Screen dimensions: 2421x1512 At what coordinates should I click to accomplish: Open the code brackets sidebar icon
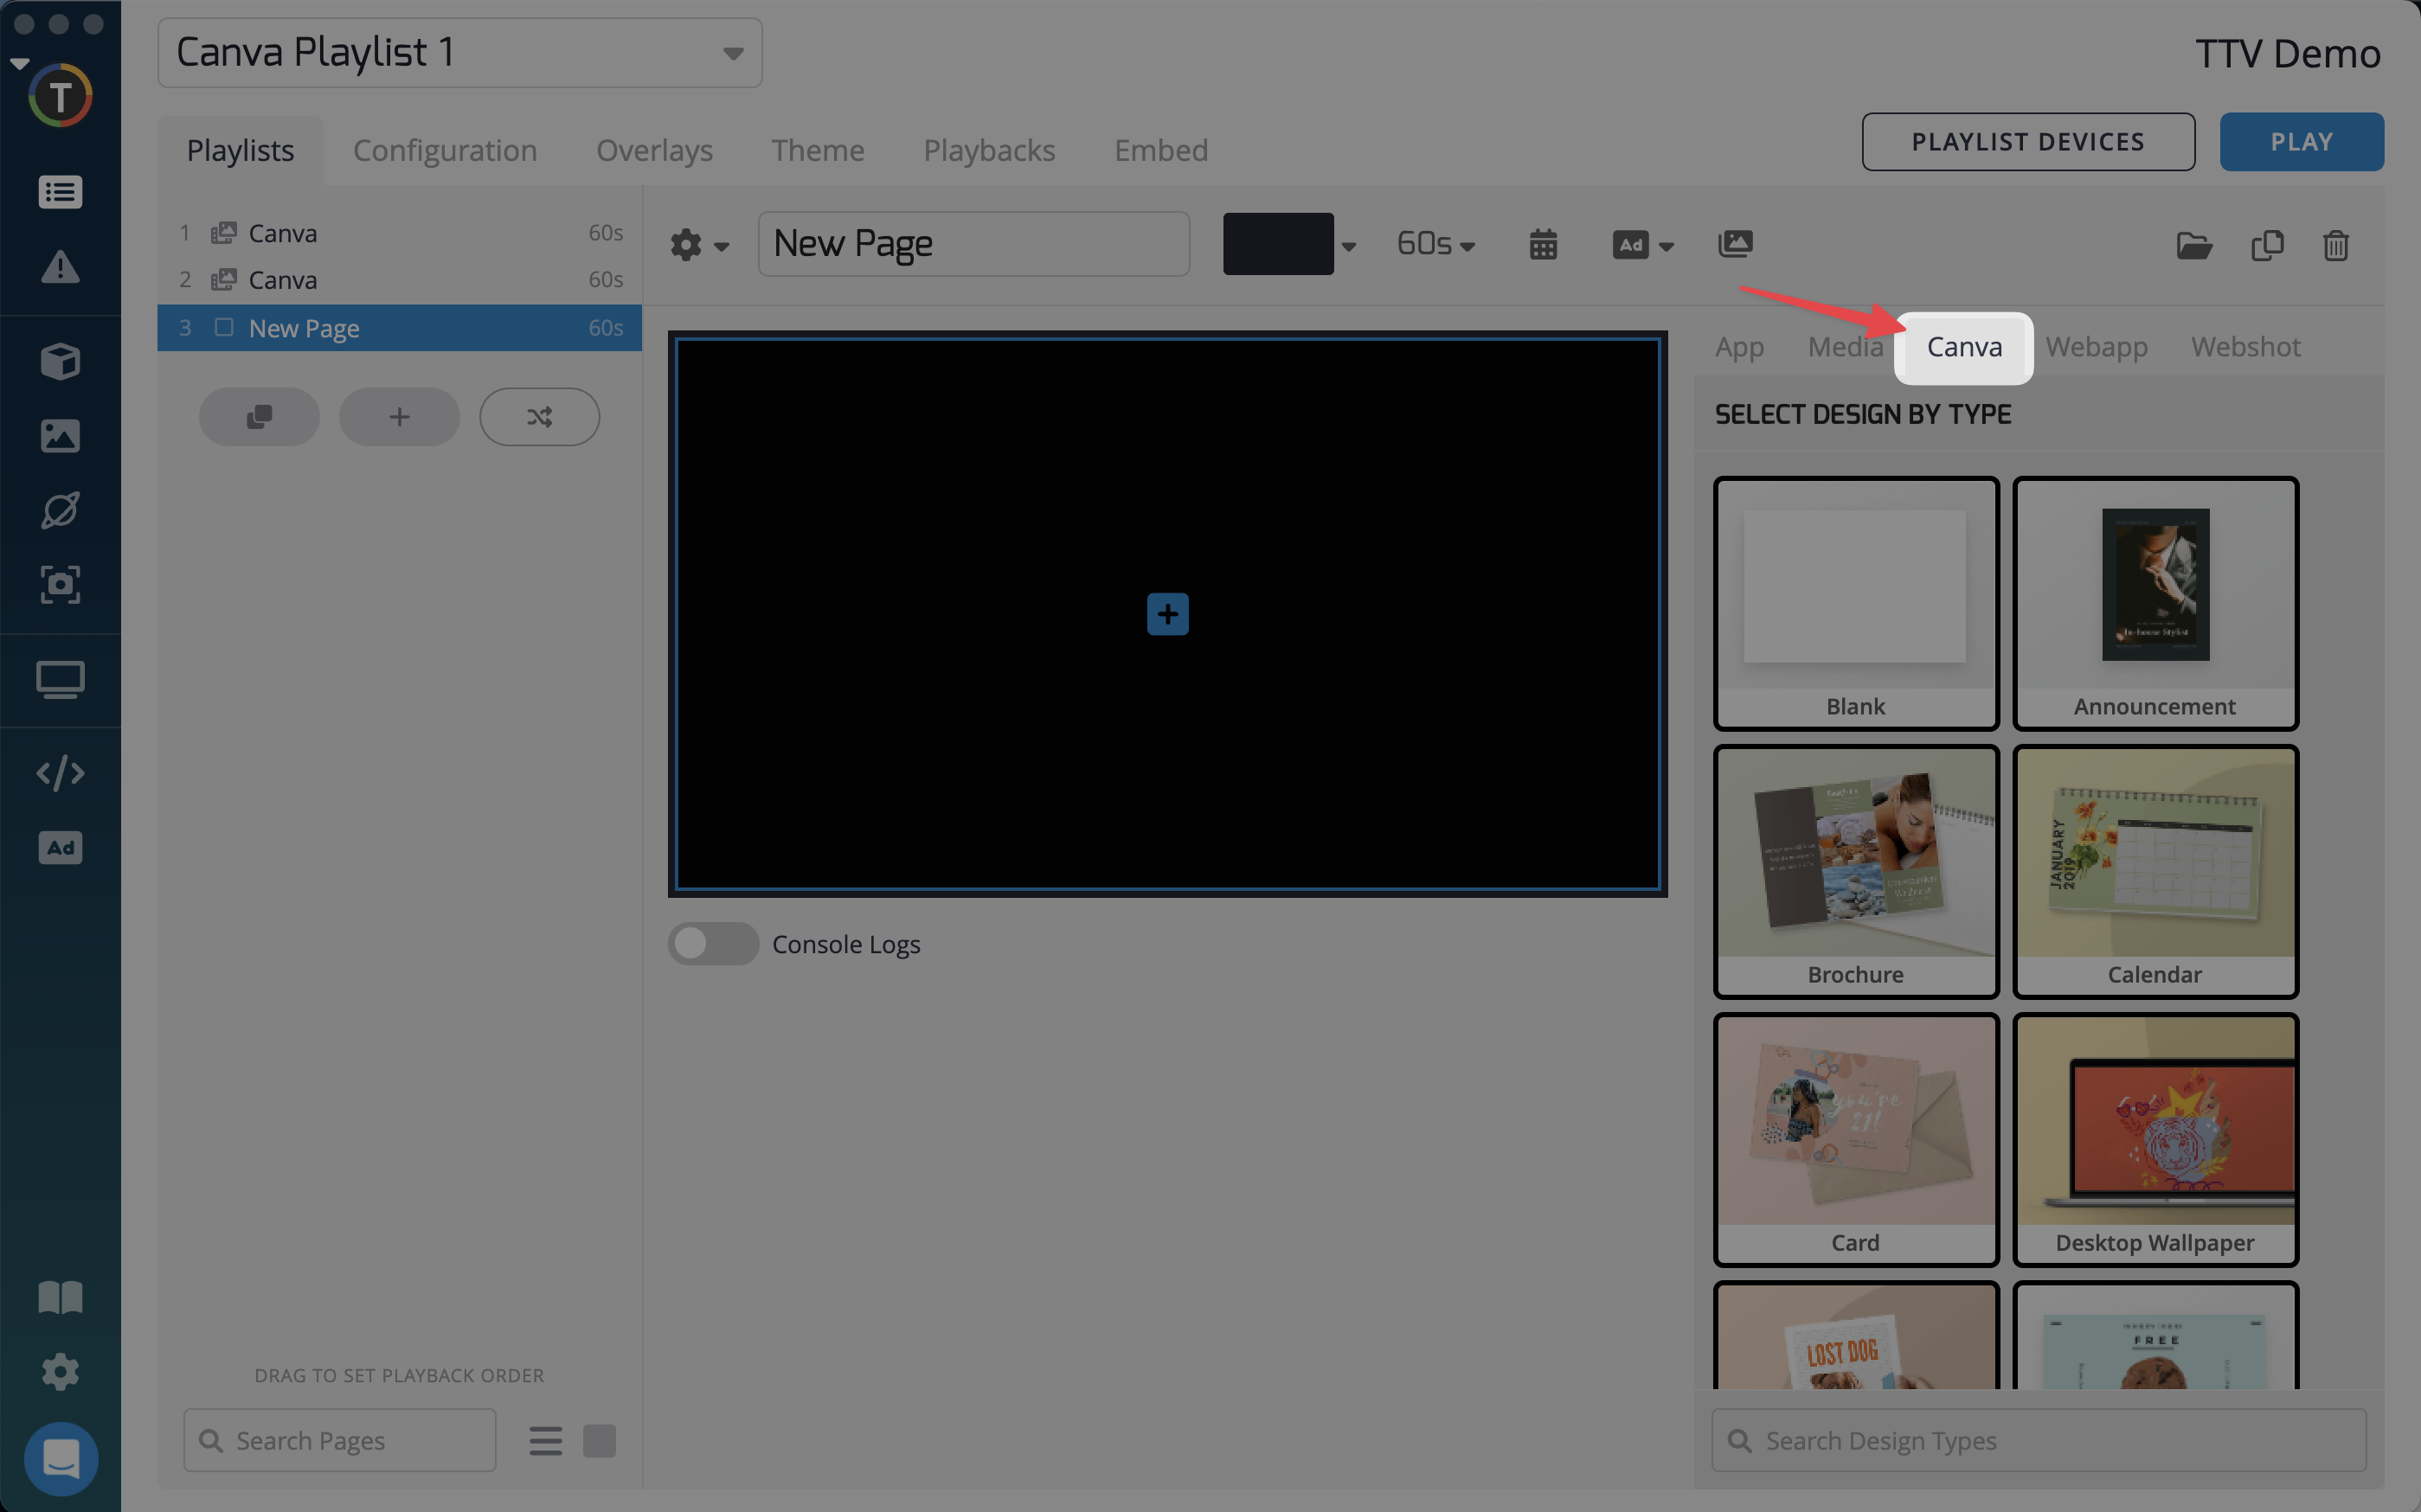click(x=60, y=773)
